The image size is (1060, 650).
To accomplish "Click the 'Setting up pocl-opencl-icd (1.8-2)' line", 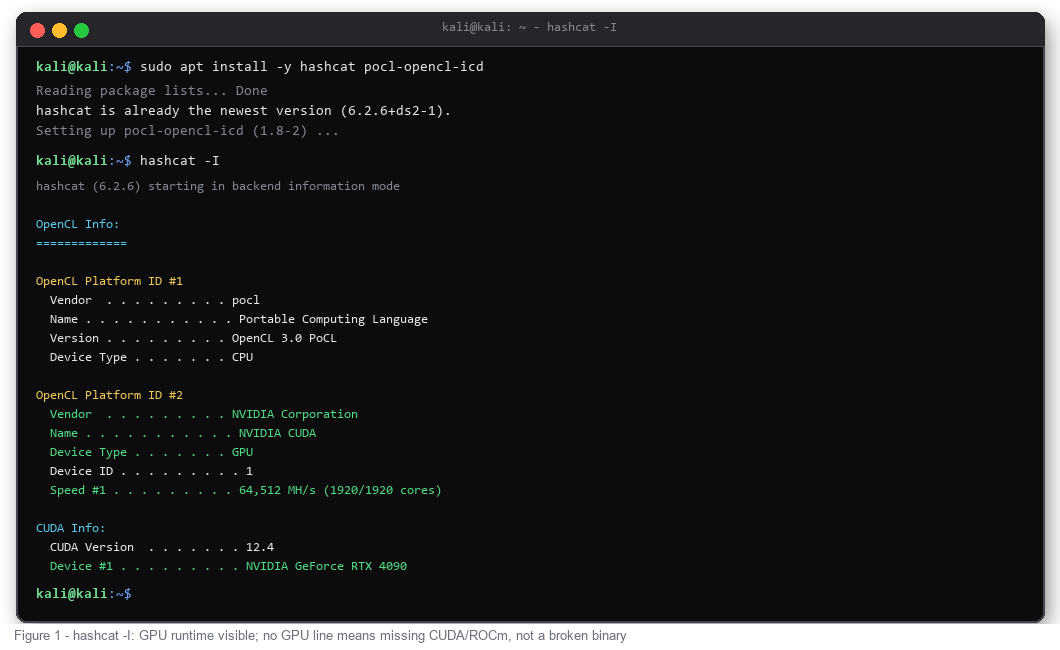I will (187, 130).
